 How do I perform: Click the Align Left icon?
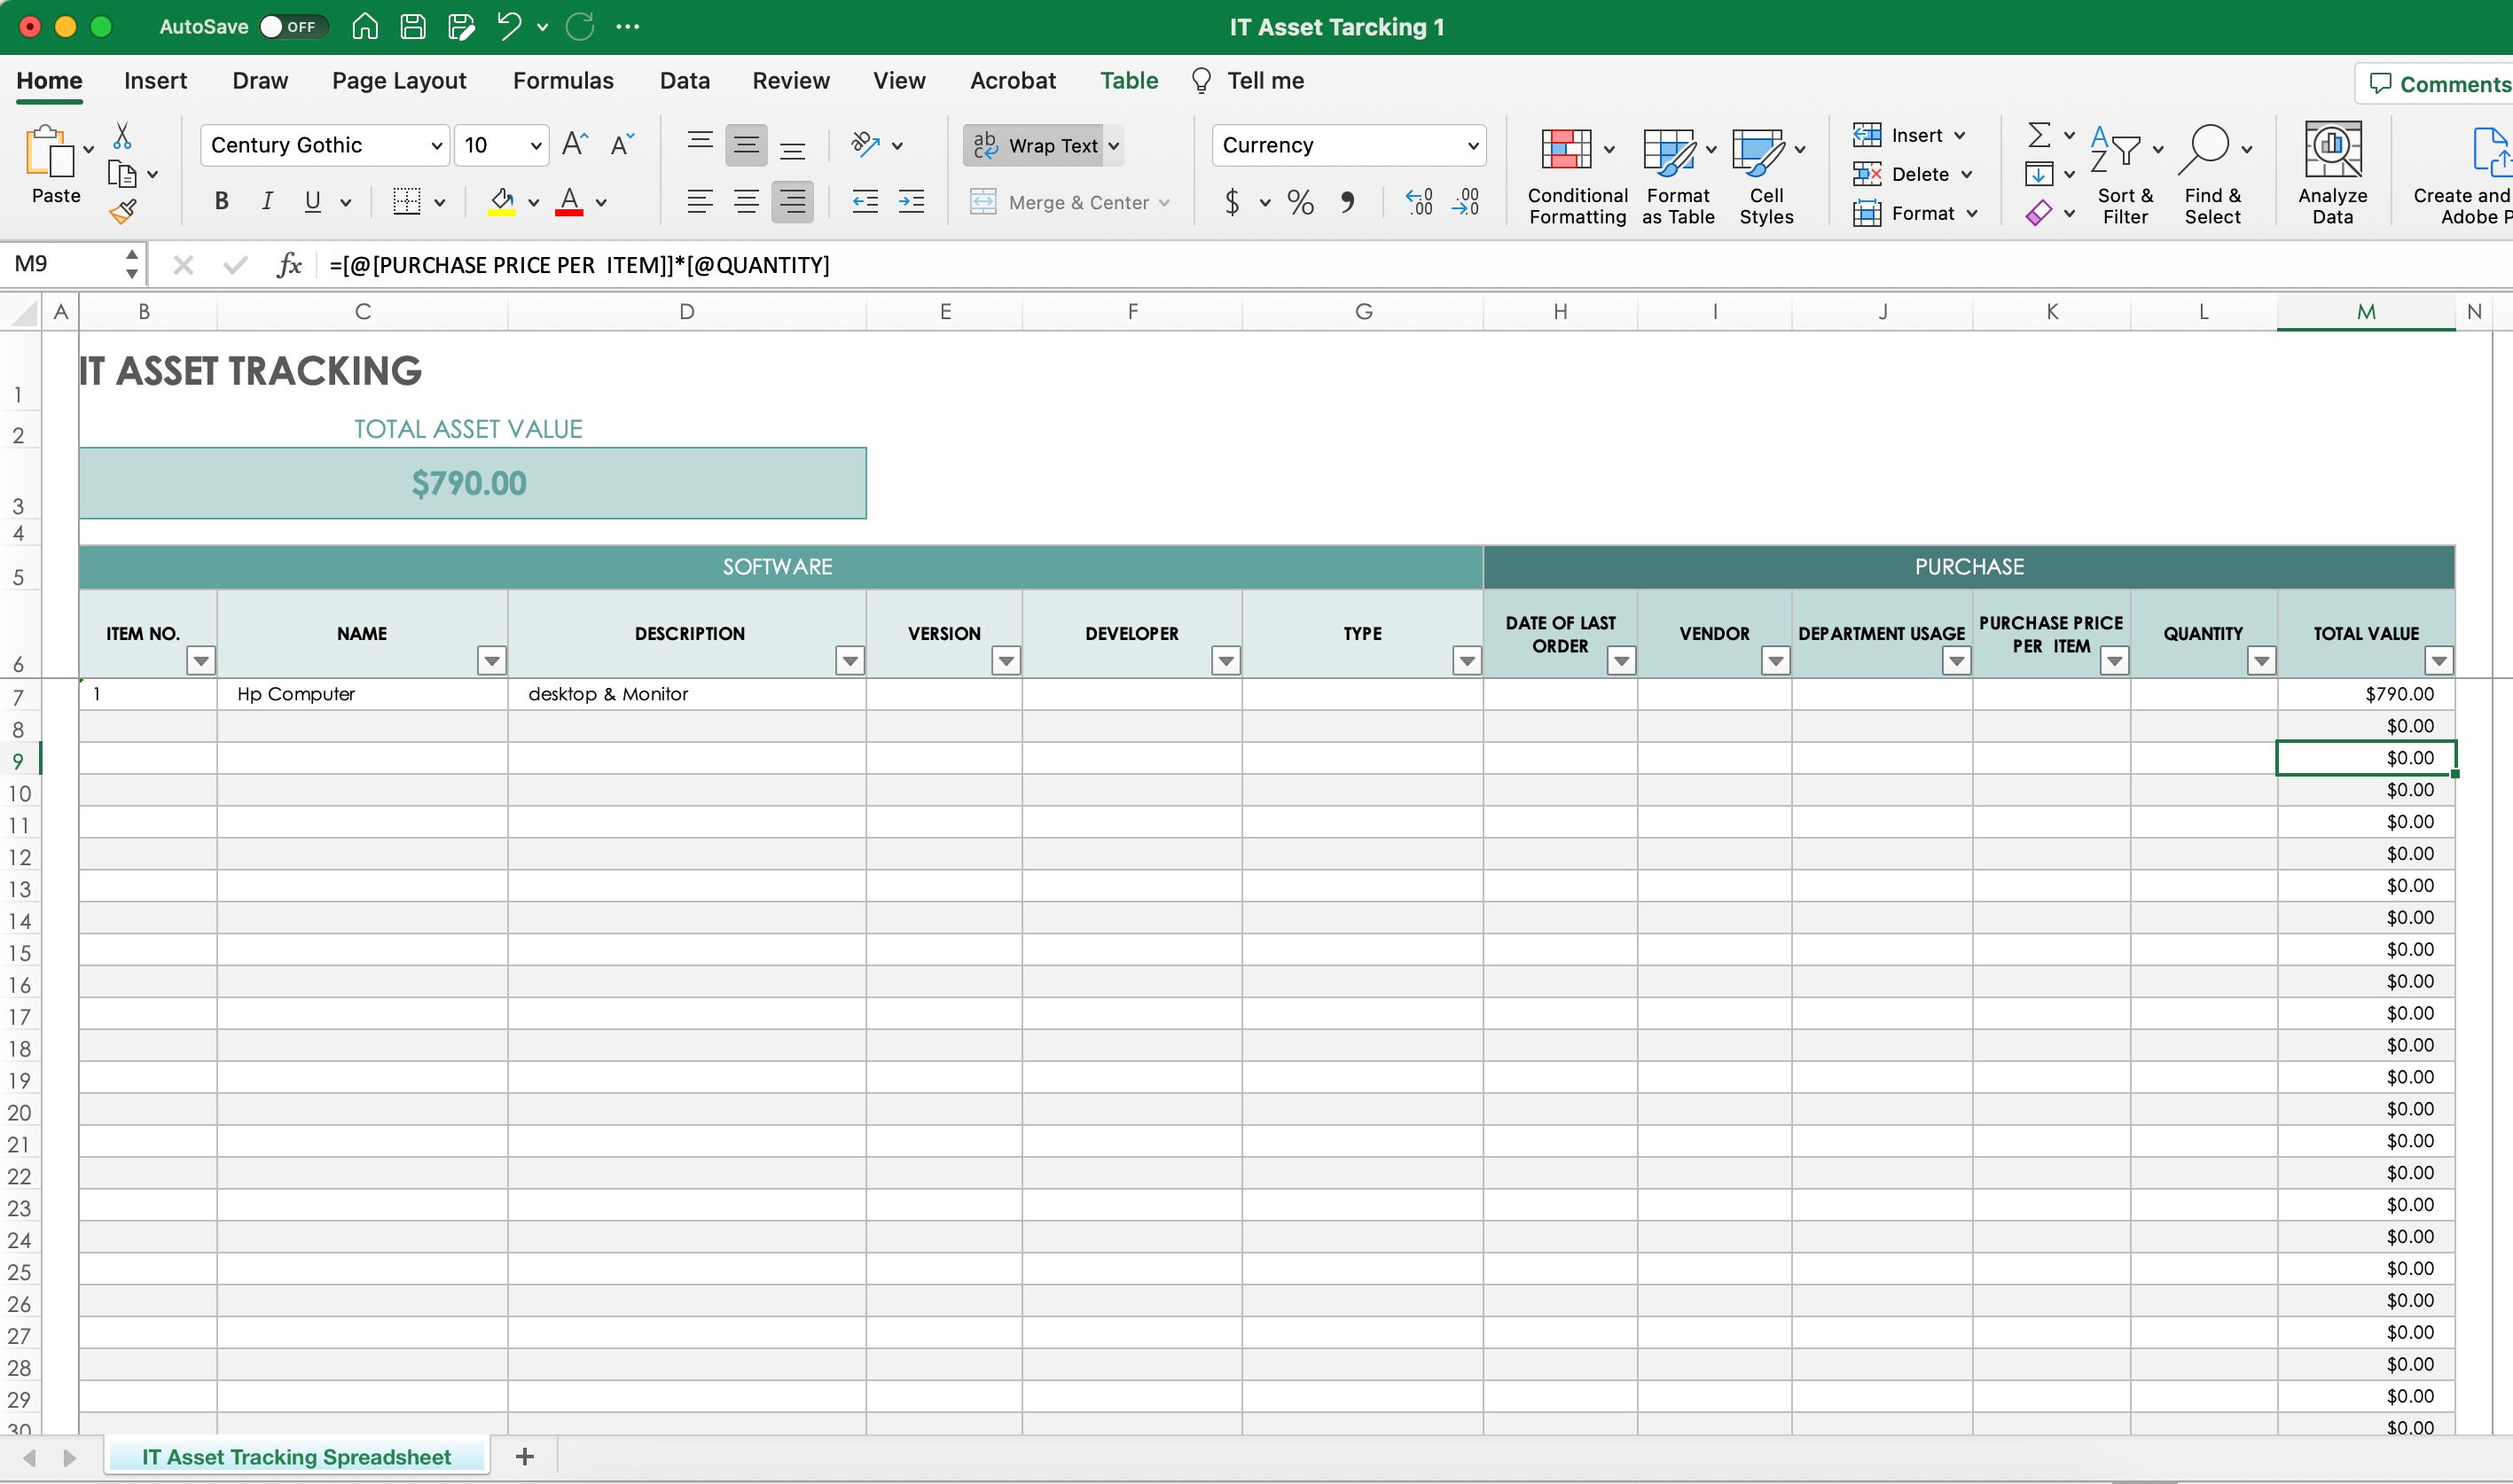tap(700, 202)
